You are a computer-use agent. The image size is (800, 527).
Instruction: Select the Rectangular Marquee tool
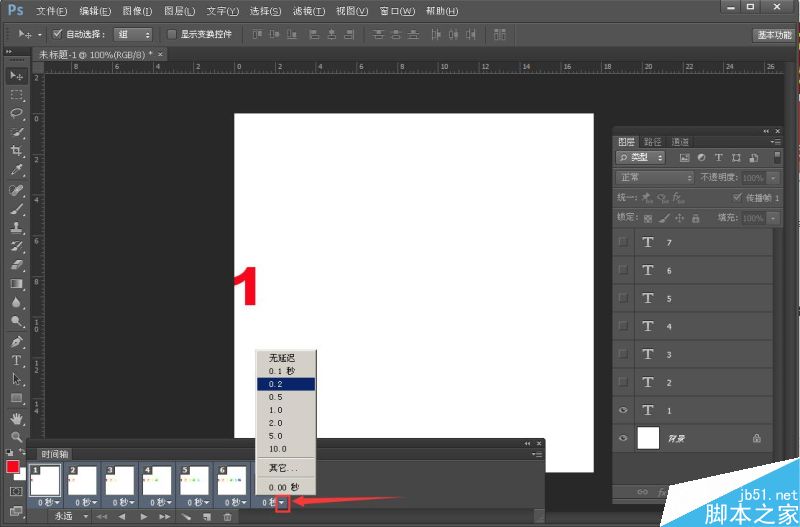pyautogui.click(x=17, y=94)
